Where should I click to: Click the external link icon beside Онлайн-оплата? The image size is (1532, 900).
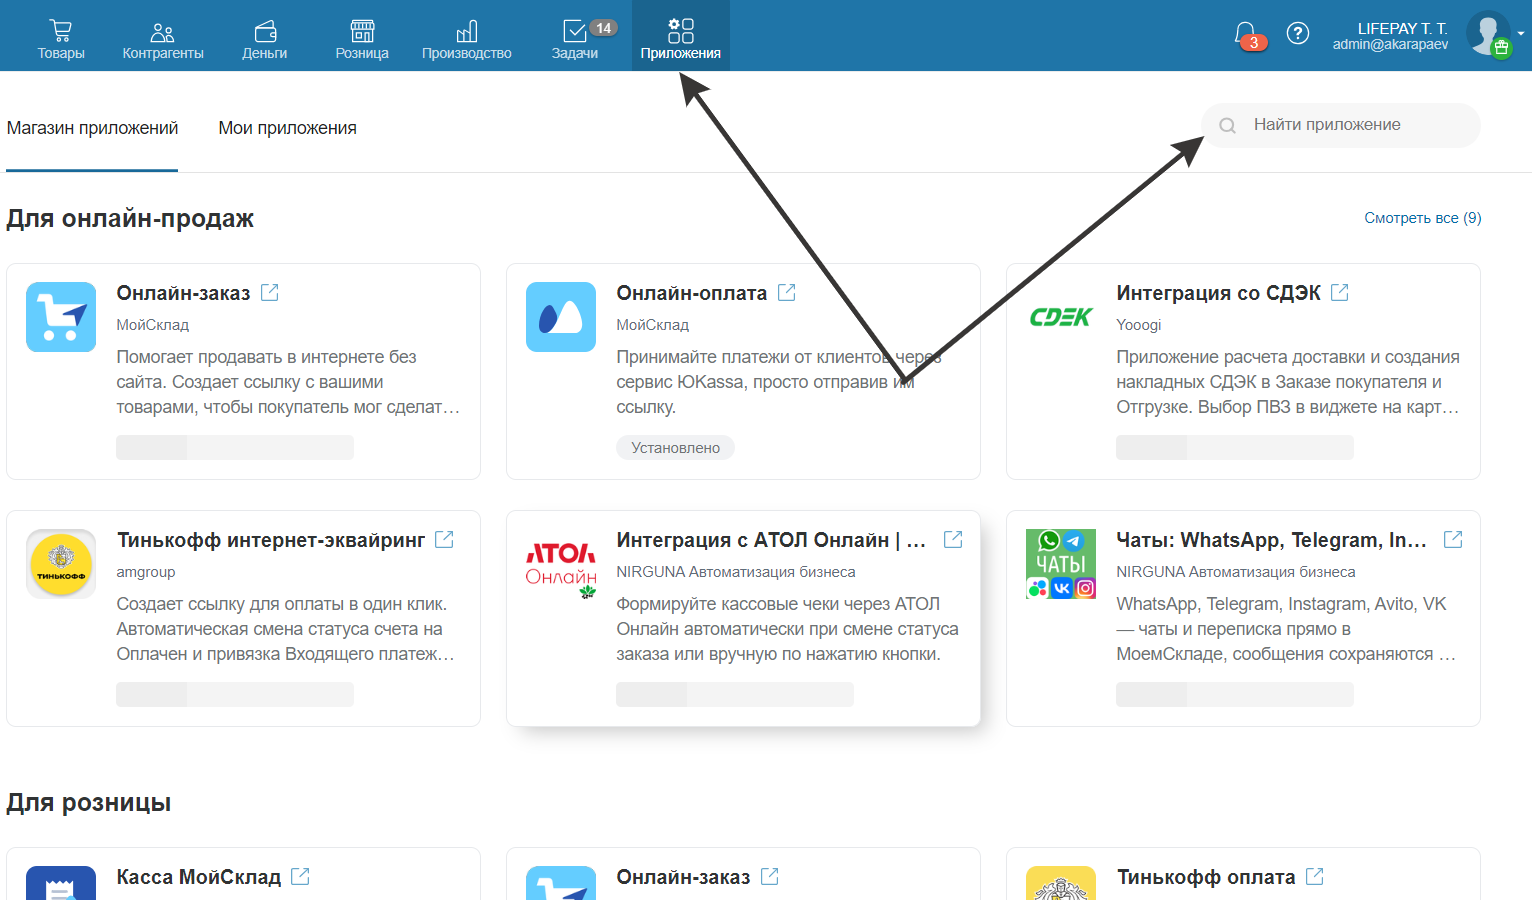[787, 292]
